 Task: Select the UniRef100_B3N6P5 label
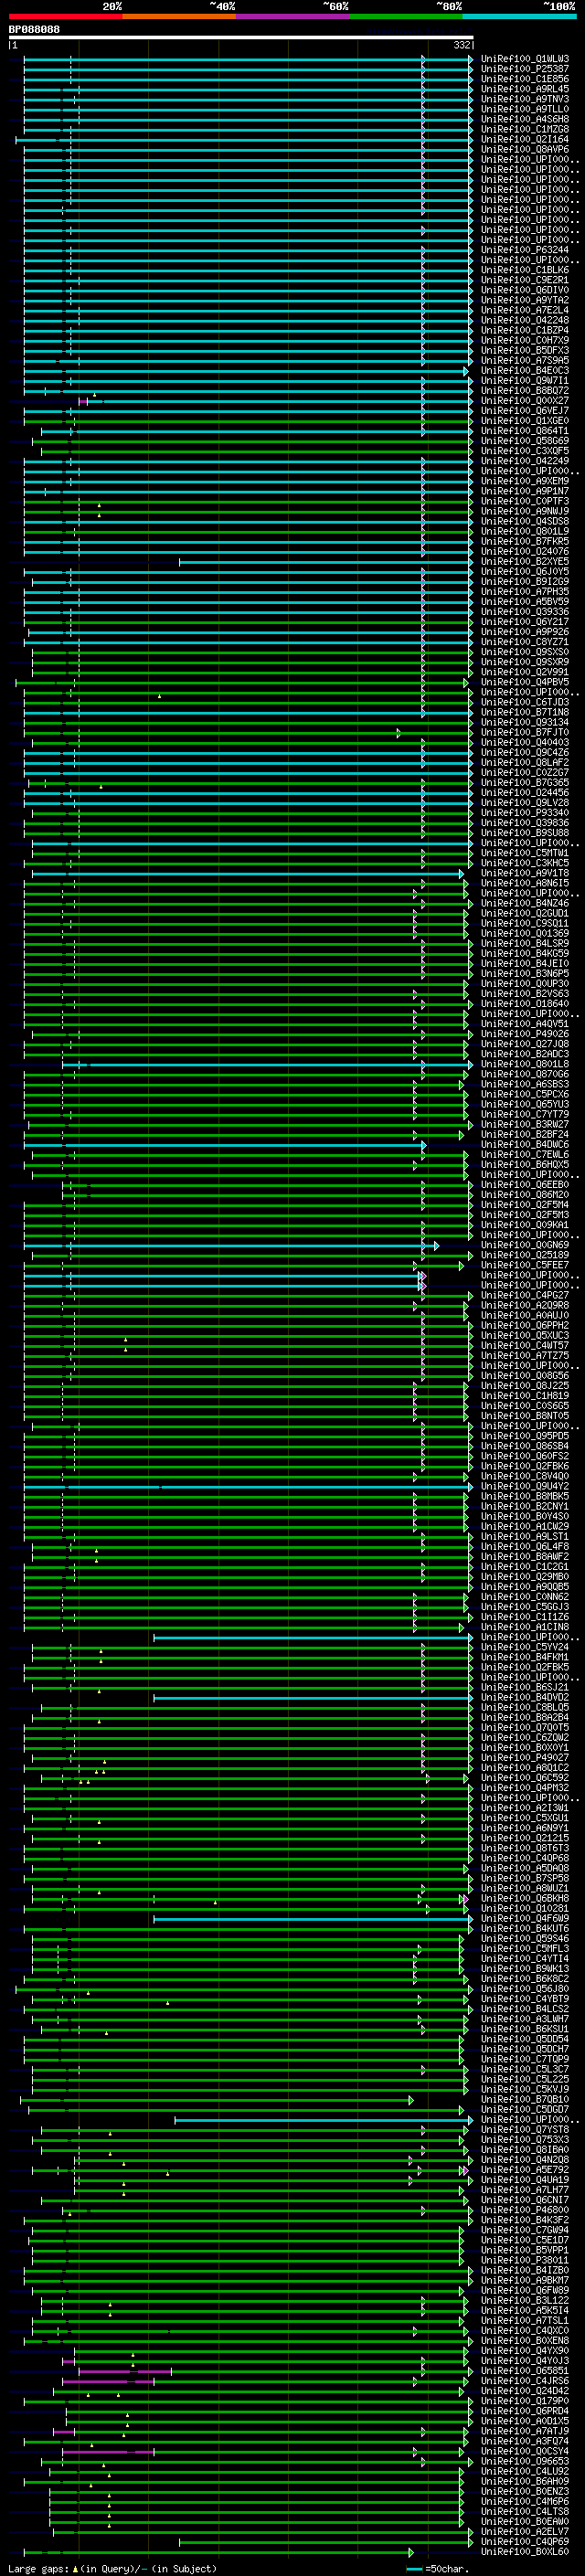[x=525, y=973]
